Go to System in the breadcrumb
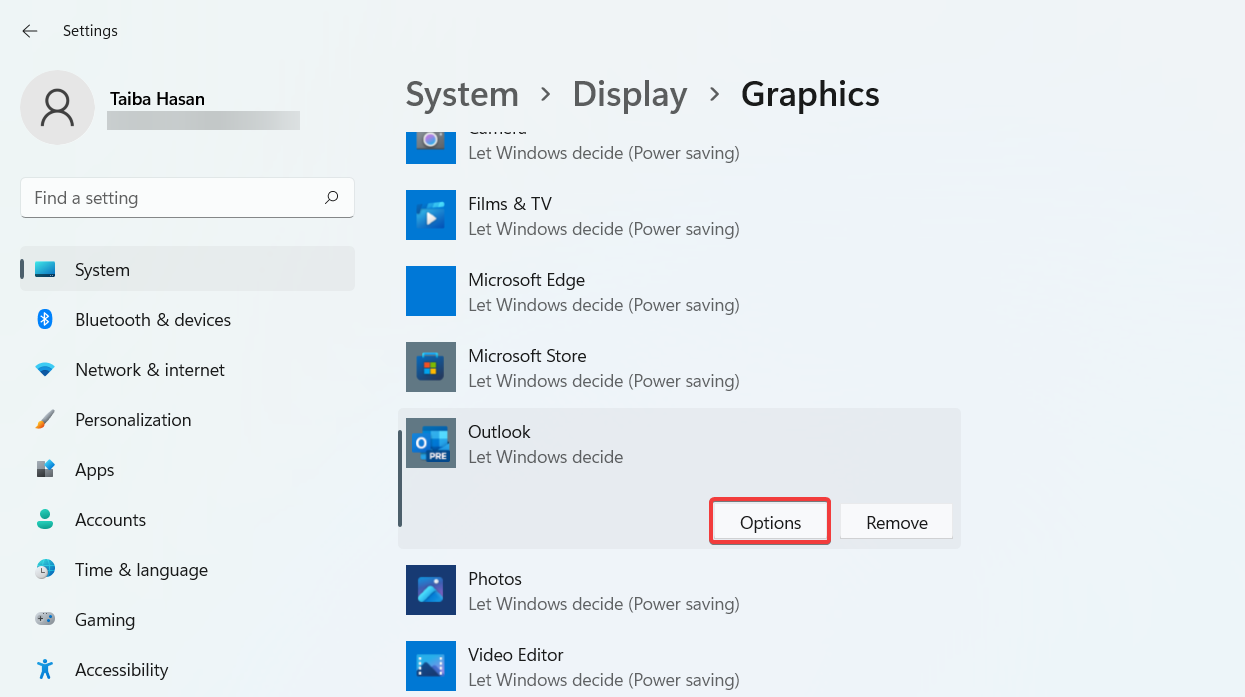The width and height of the screenshot is (1245, 697). click(x=462, y=94)
